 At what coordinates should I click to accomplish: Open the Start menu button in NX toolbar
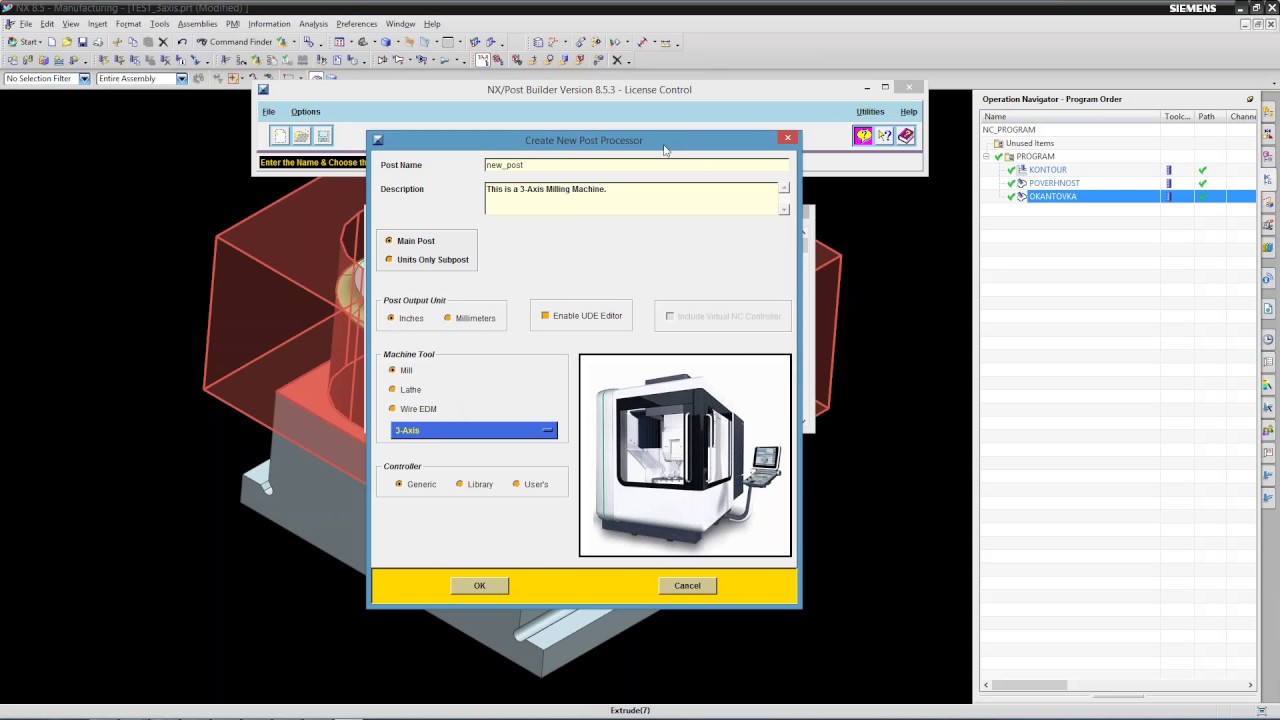pos(24,42)
